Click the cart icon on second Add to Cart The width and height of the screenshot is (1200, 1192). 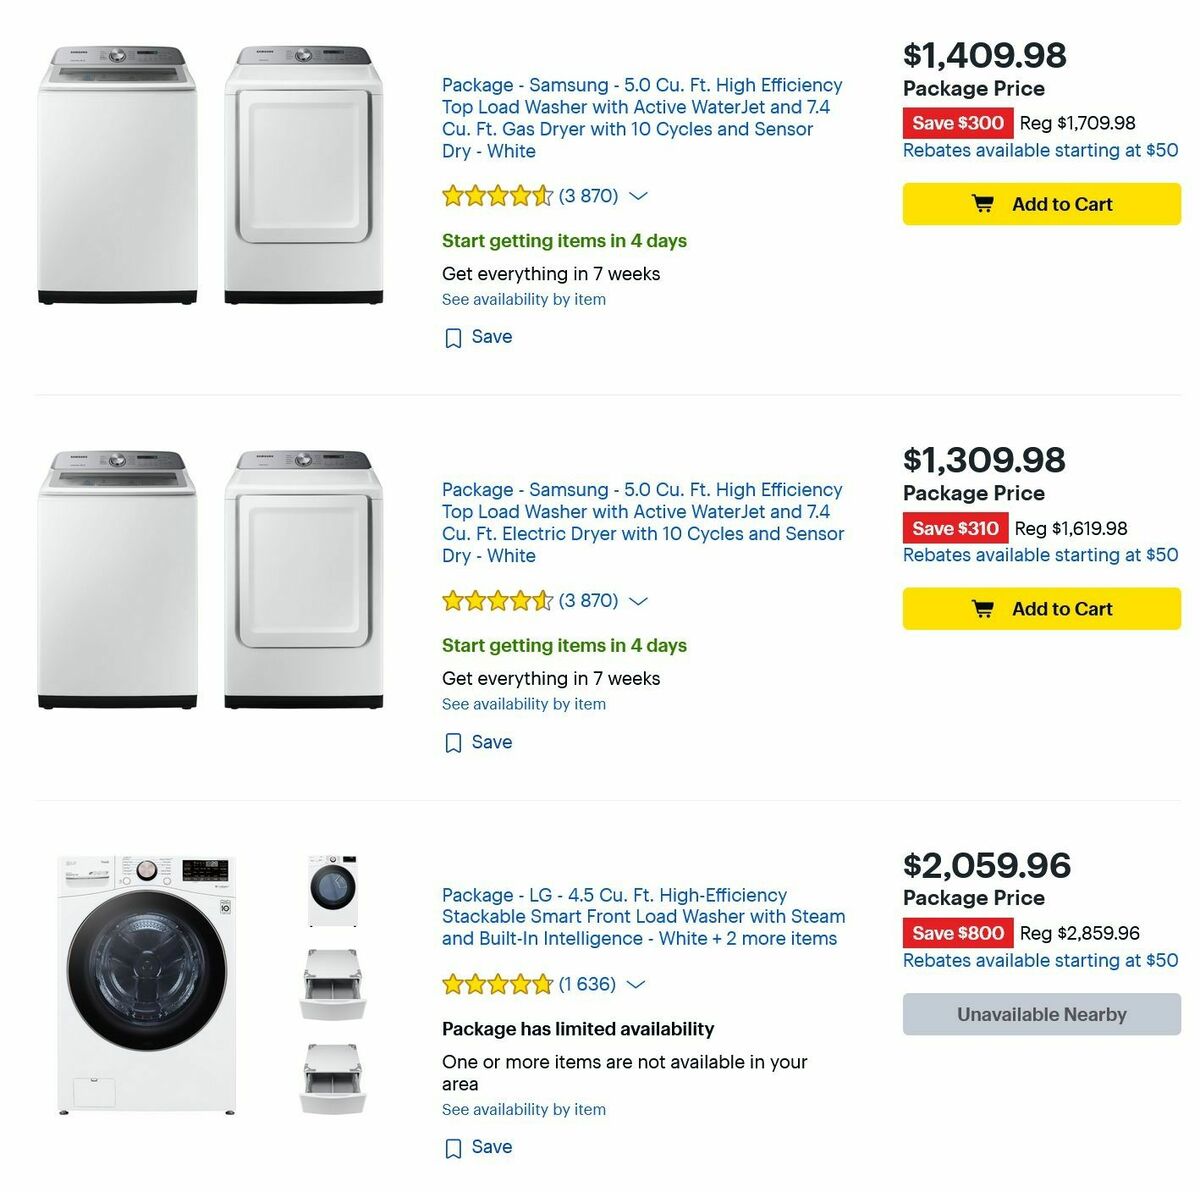click(x=984, y=608)
